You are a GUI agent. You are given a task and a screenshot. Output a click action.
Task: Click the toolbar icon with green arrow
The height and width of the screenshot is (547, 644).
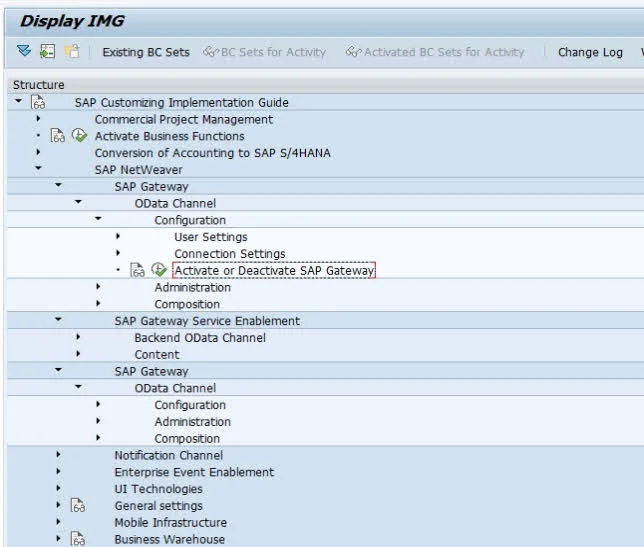coord(47,51)
